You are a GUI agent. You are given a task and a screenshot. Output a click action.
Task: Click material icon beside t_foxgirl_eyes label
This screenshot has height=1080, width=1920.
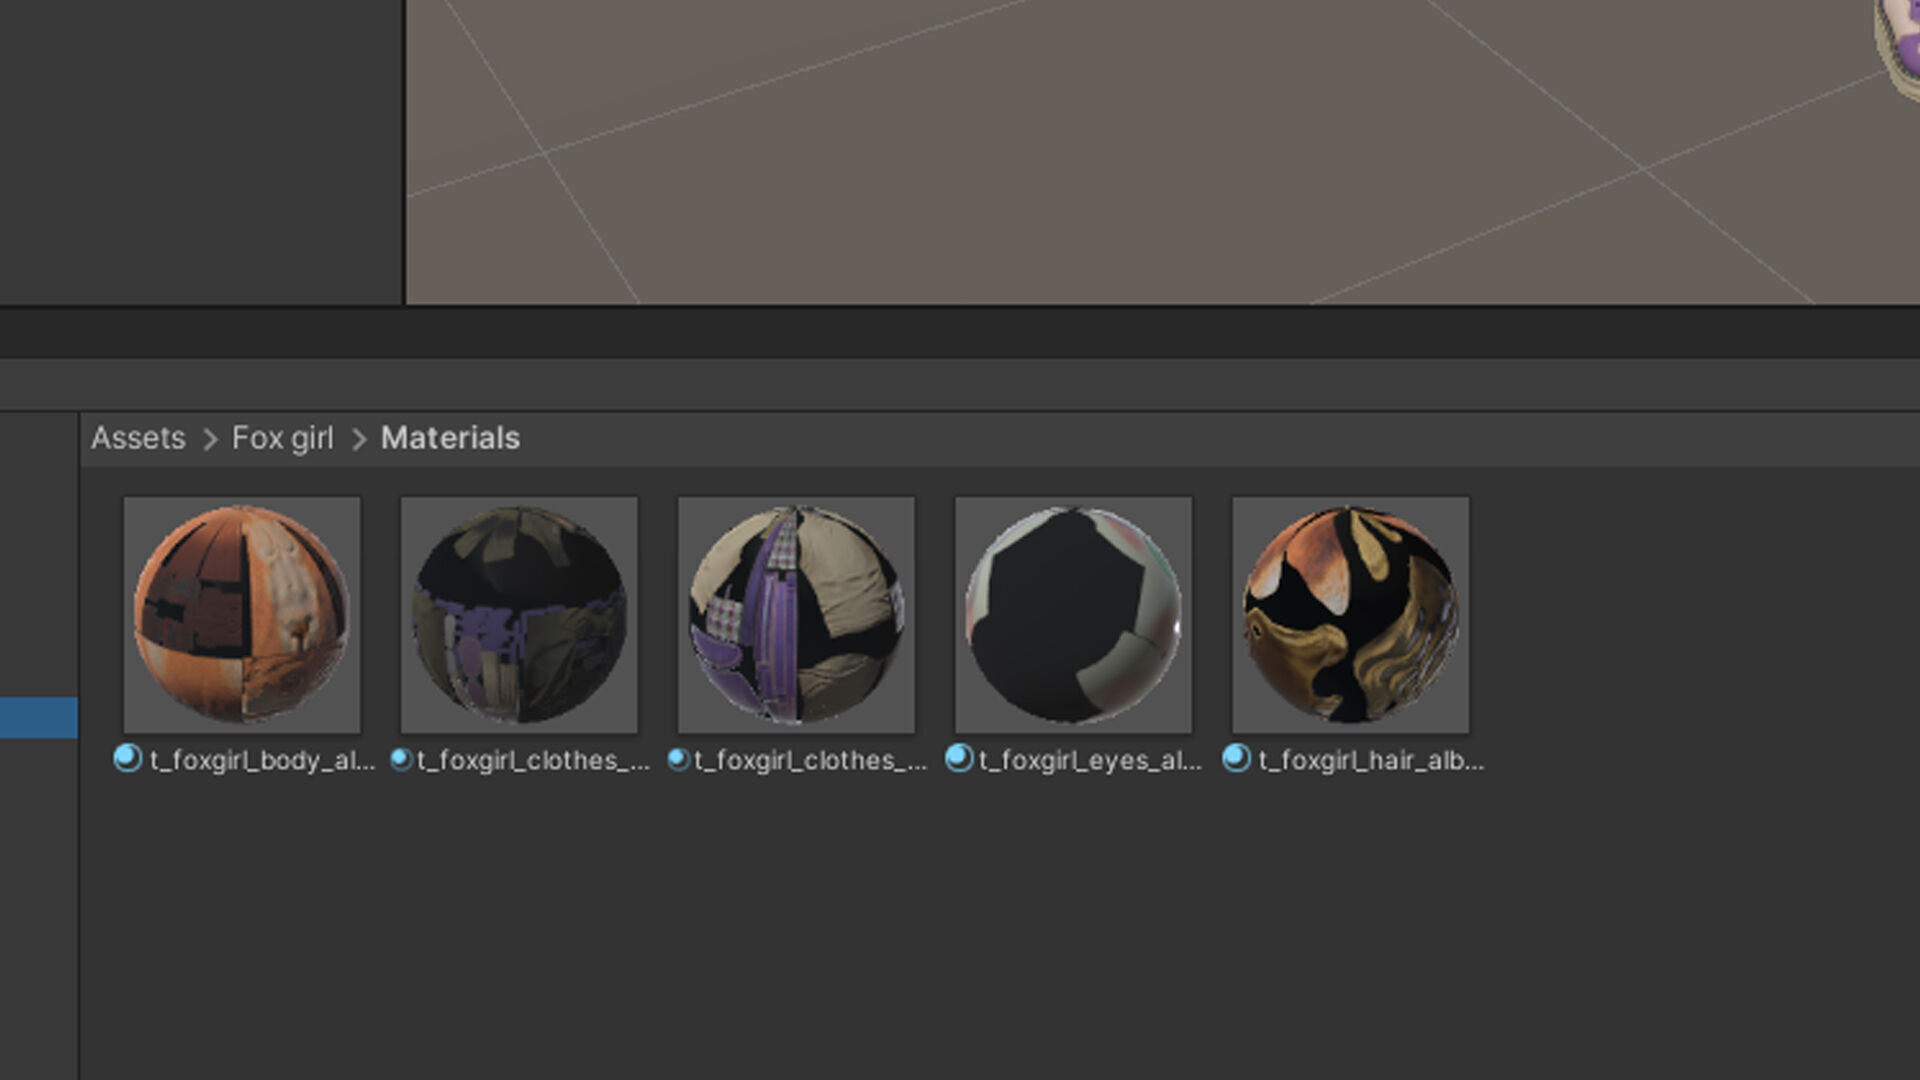click(959, 759)
